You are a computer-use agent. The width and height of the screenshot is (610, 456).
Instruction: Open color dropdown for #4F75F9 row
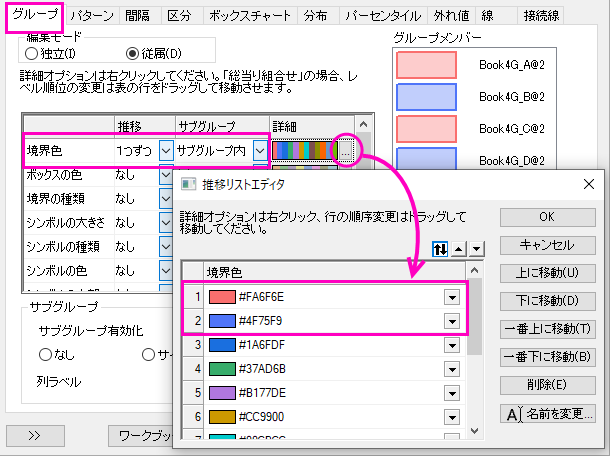pyautogui.click(x=452, y=321)
